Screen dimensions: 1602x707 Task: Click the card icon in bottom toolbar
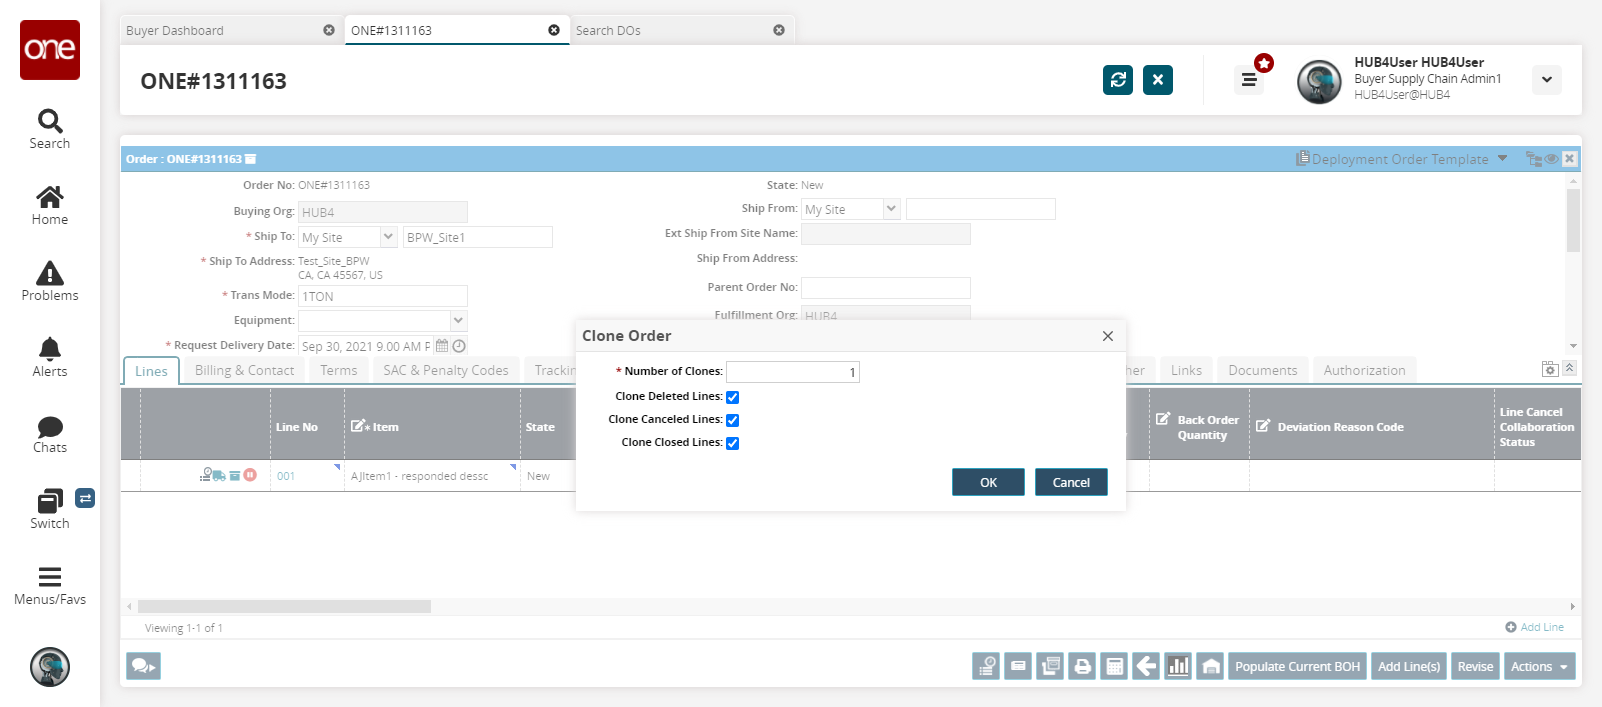tap(1018, 666)
